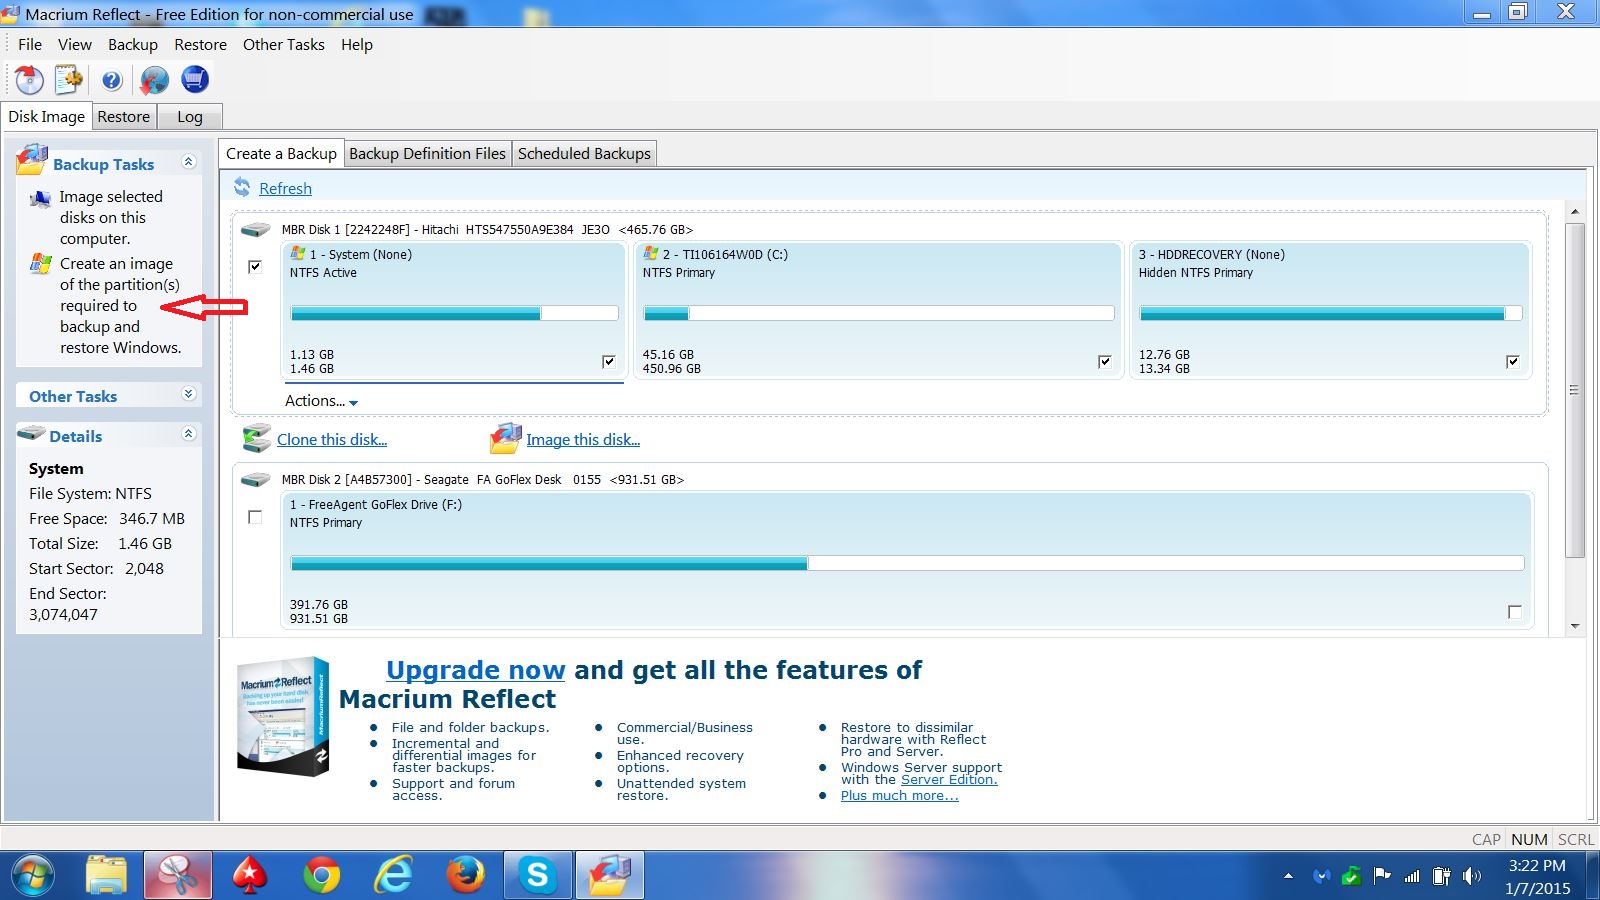Screen dimensions: 1600x900
Task: Open the Other Tasks menu in menu bar
Action: point(284,45)
